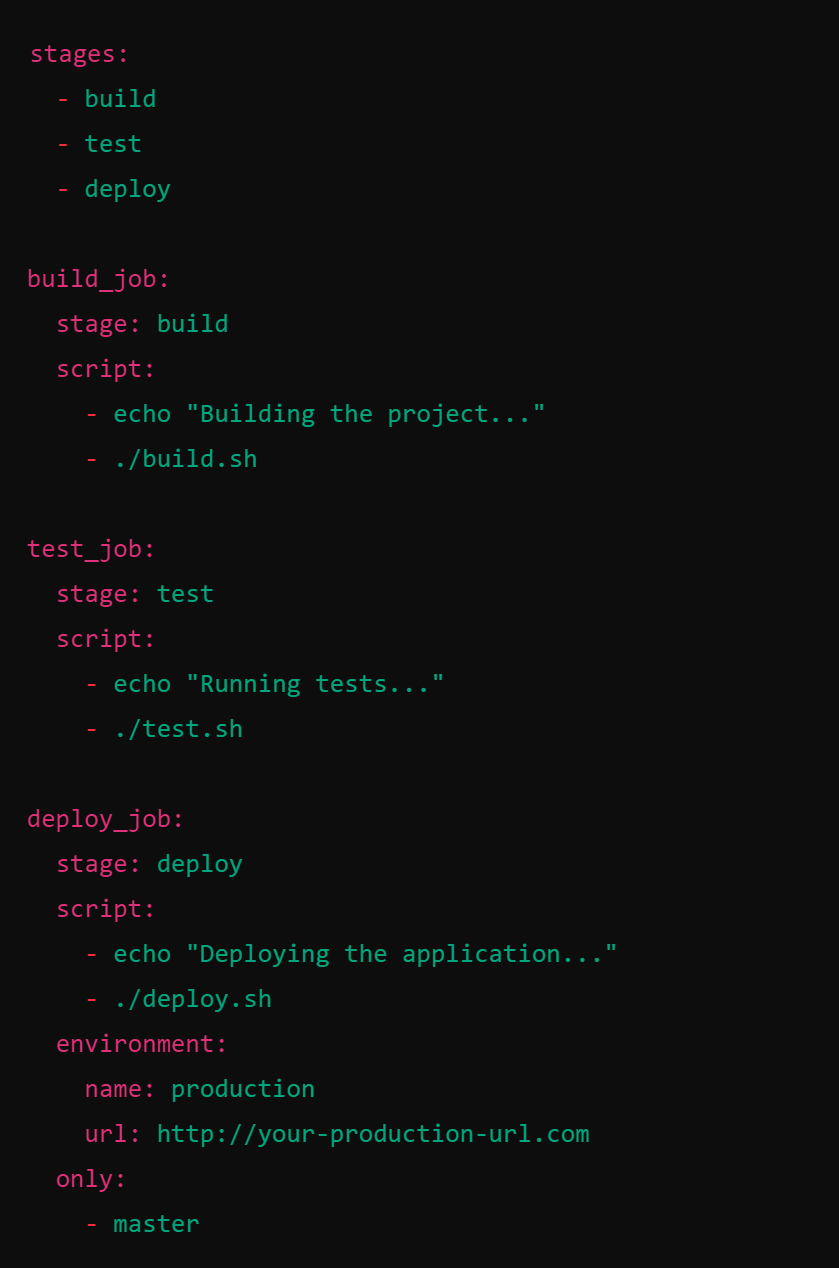Select the "build" entry in the stages list
The width and height of the screenshot is (839, 1268).
coord(120,99)
